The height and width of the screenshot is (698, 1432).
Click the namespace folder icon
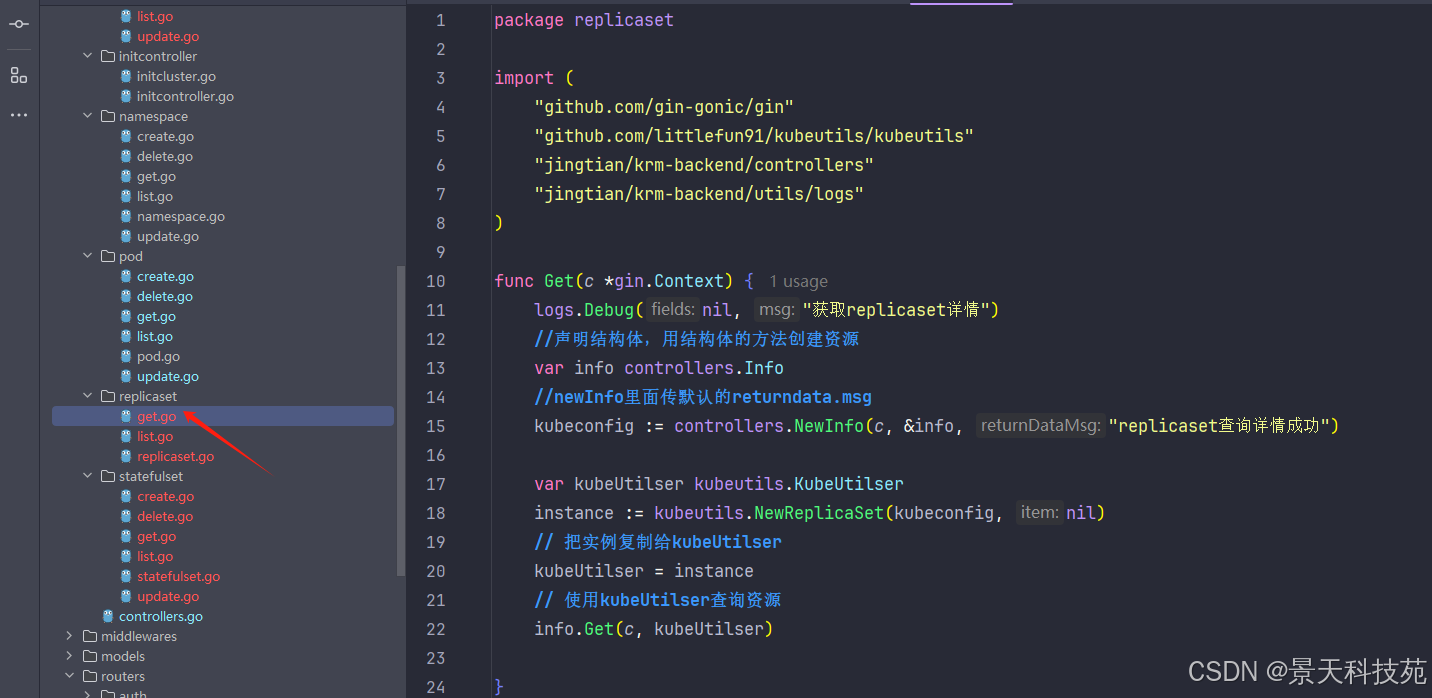[108, 116]
